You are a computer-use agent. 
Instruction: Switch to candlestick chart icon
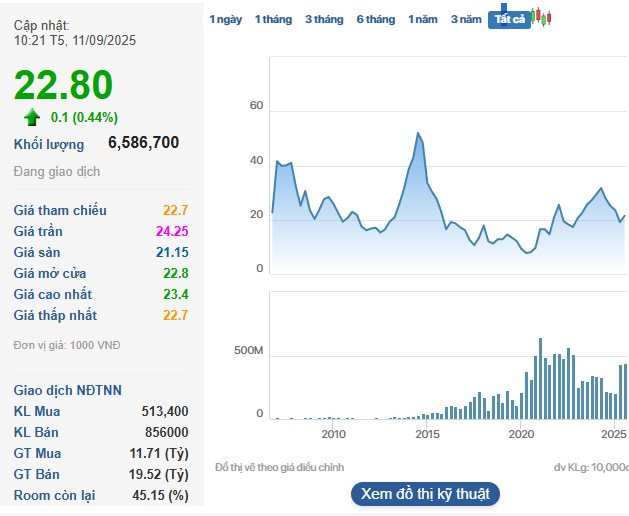[x=543, y=17]
